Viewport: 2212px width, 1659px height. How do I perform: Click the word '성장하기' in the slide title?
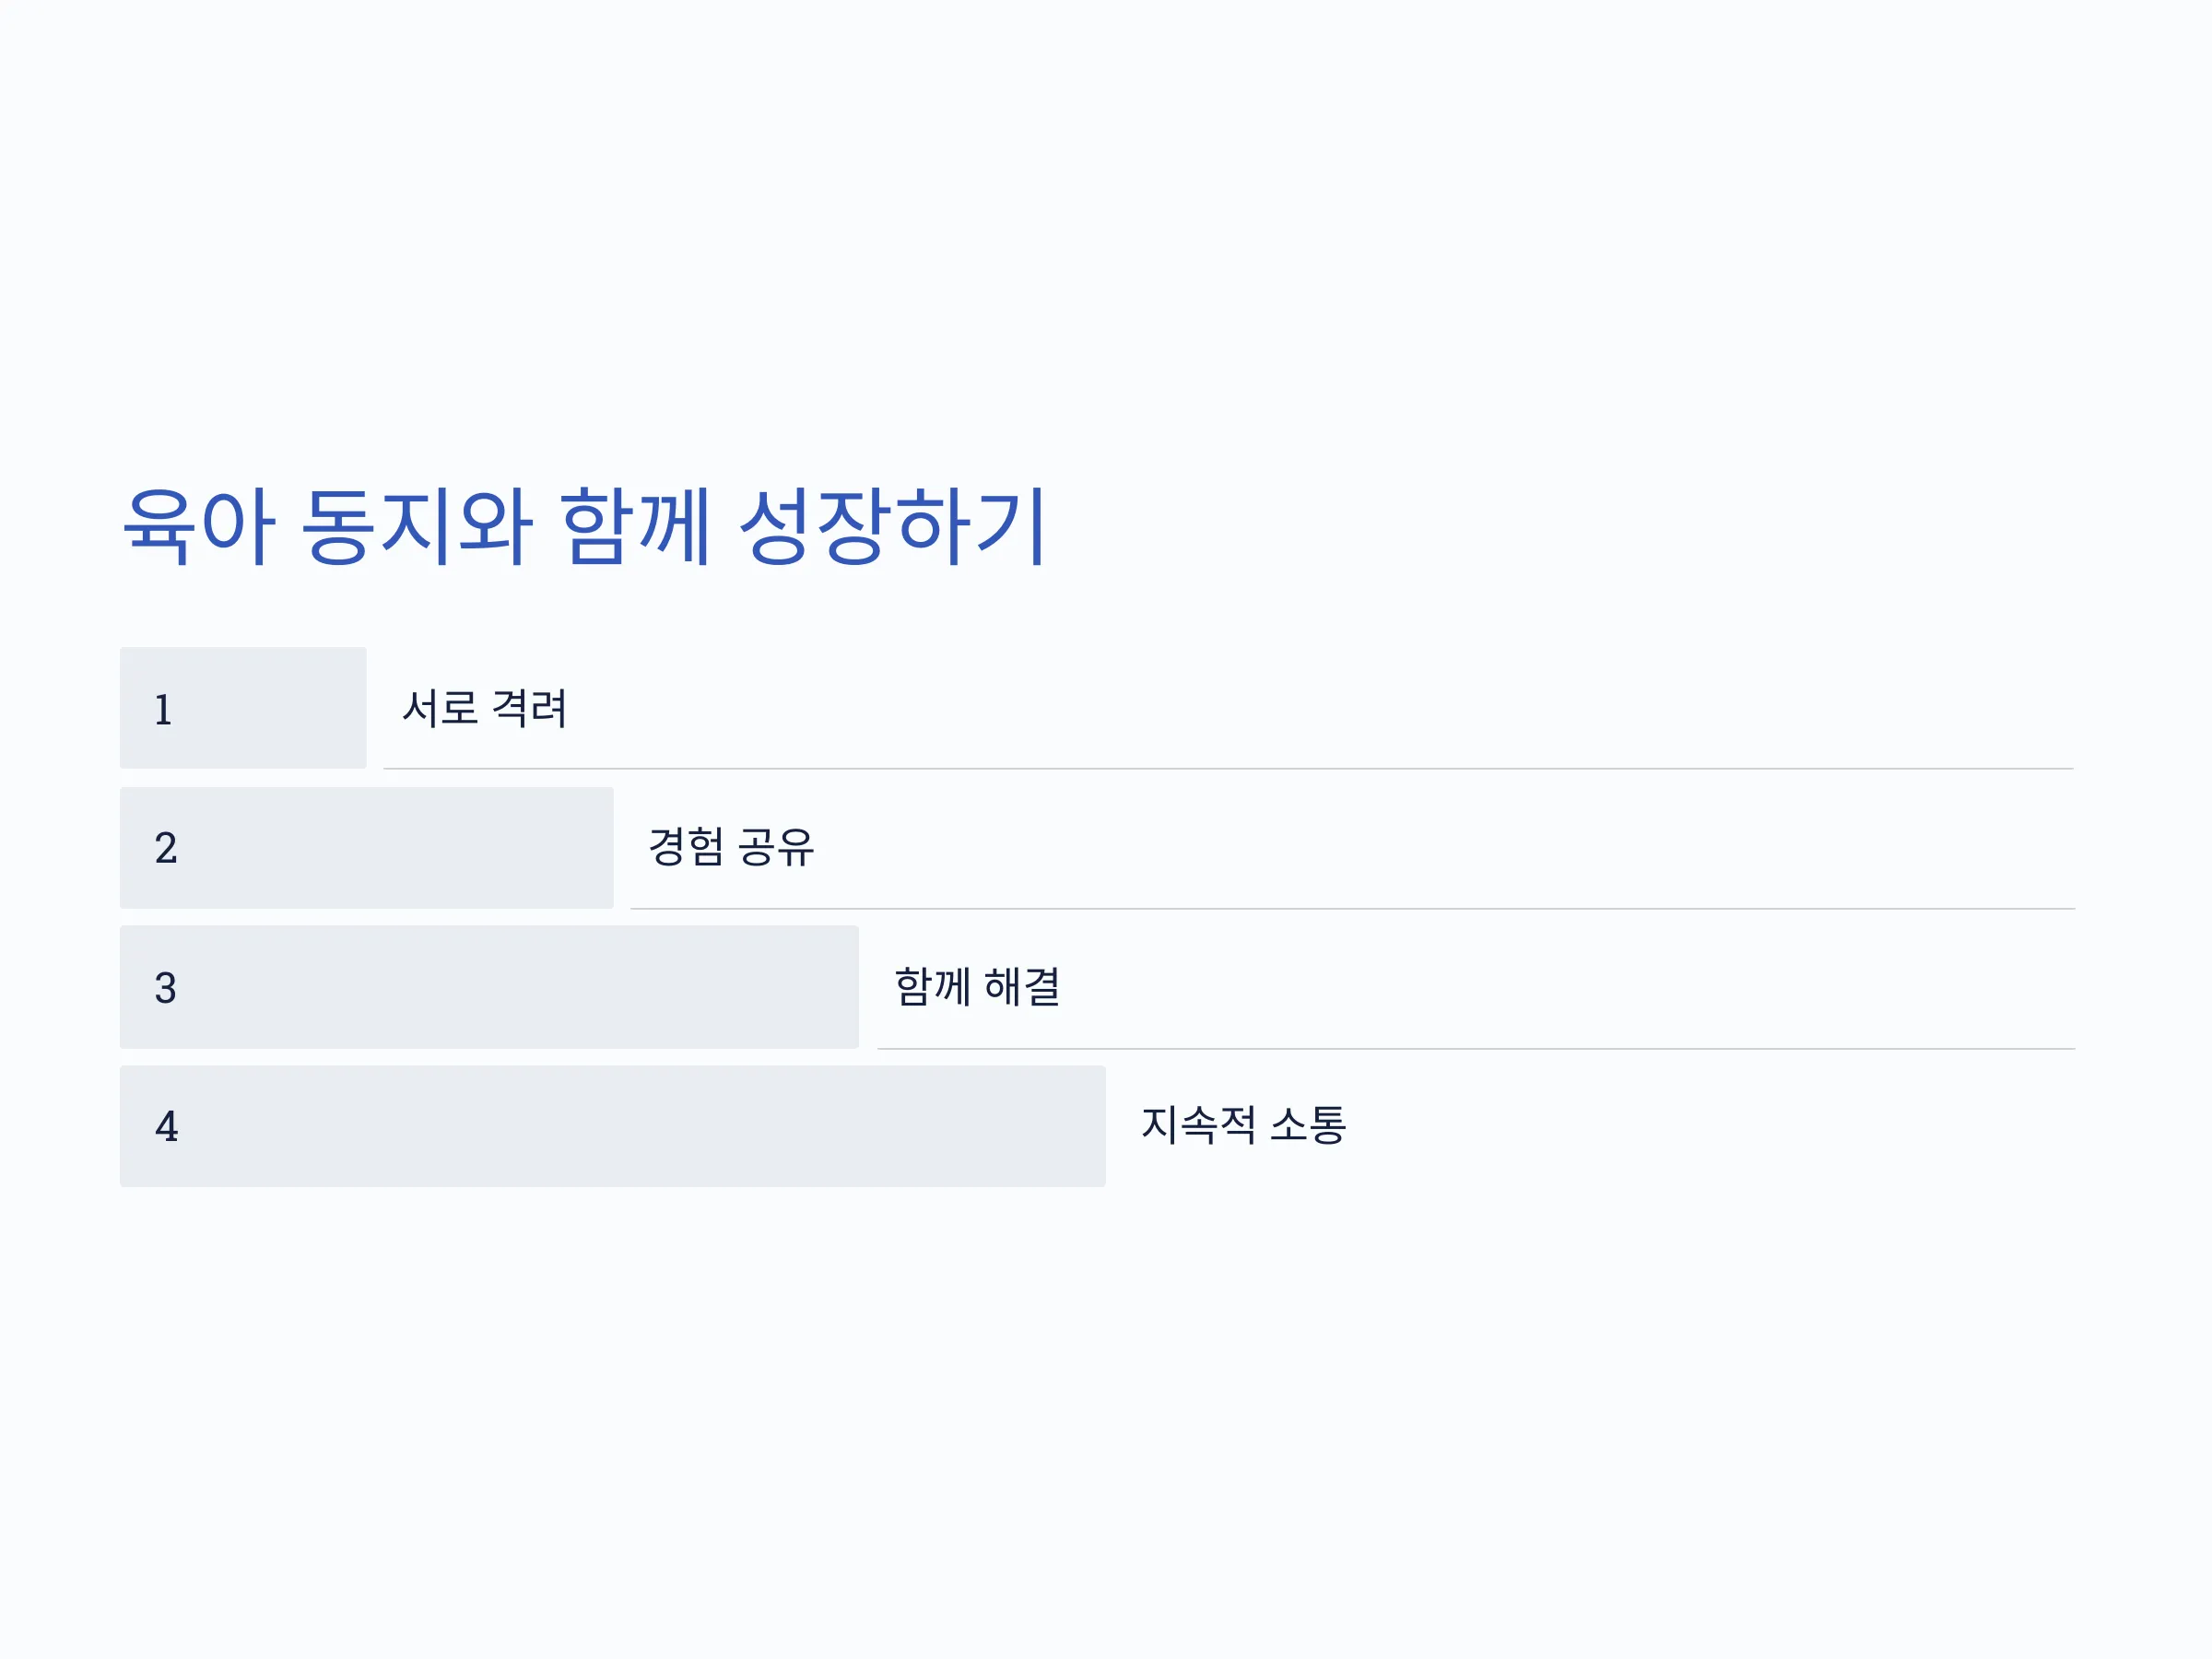click(x=892, y=525)
